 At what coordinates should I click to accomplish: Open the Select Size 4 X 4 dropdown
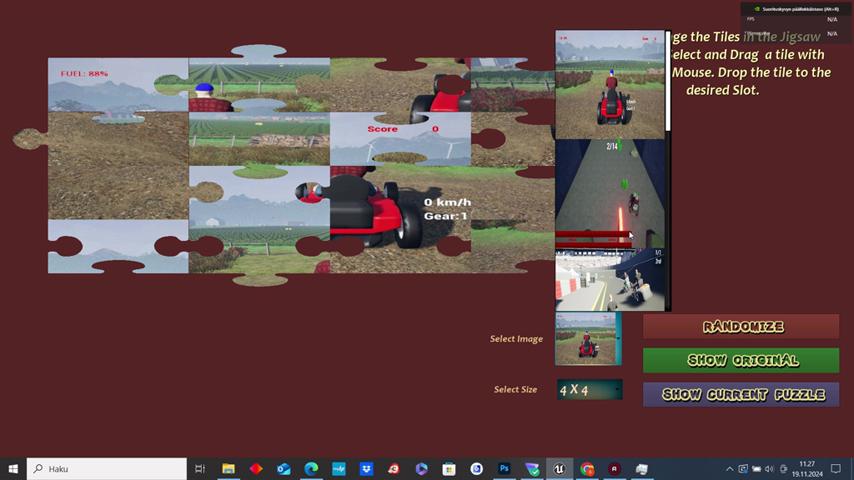(x=589, y=390)
